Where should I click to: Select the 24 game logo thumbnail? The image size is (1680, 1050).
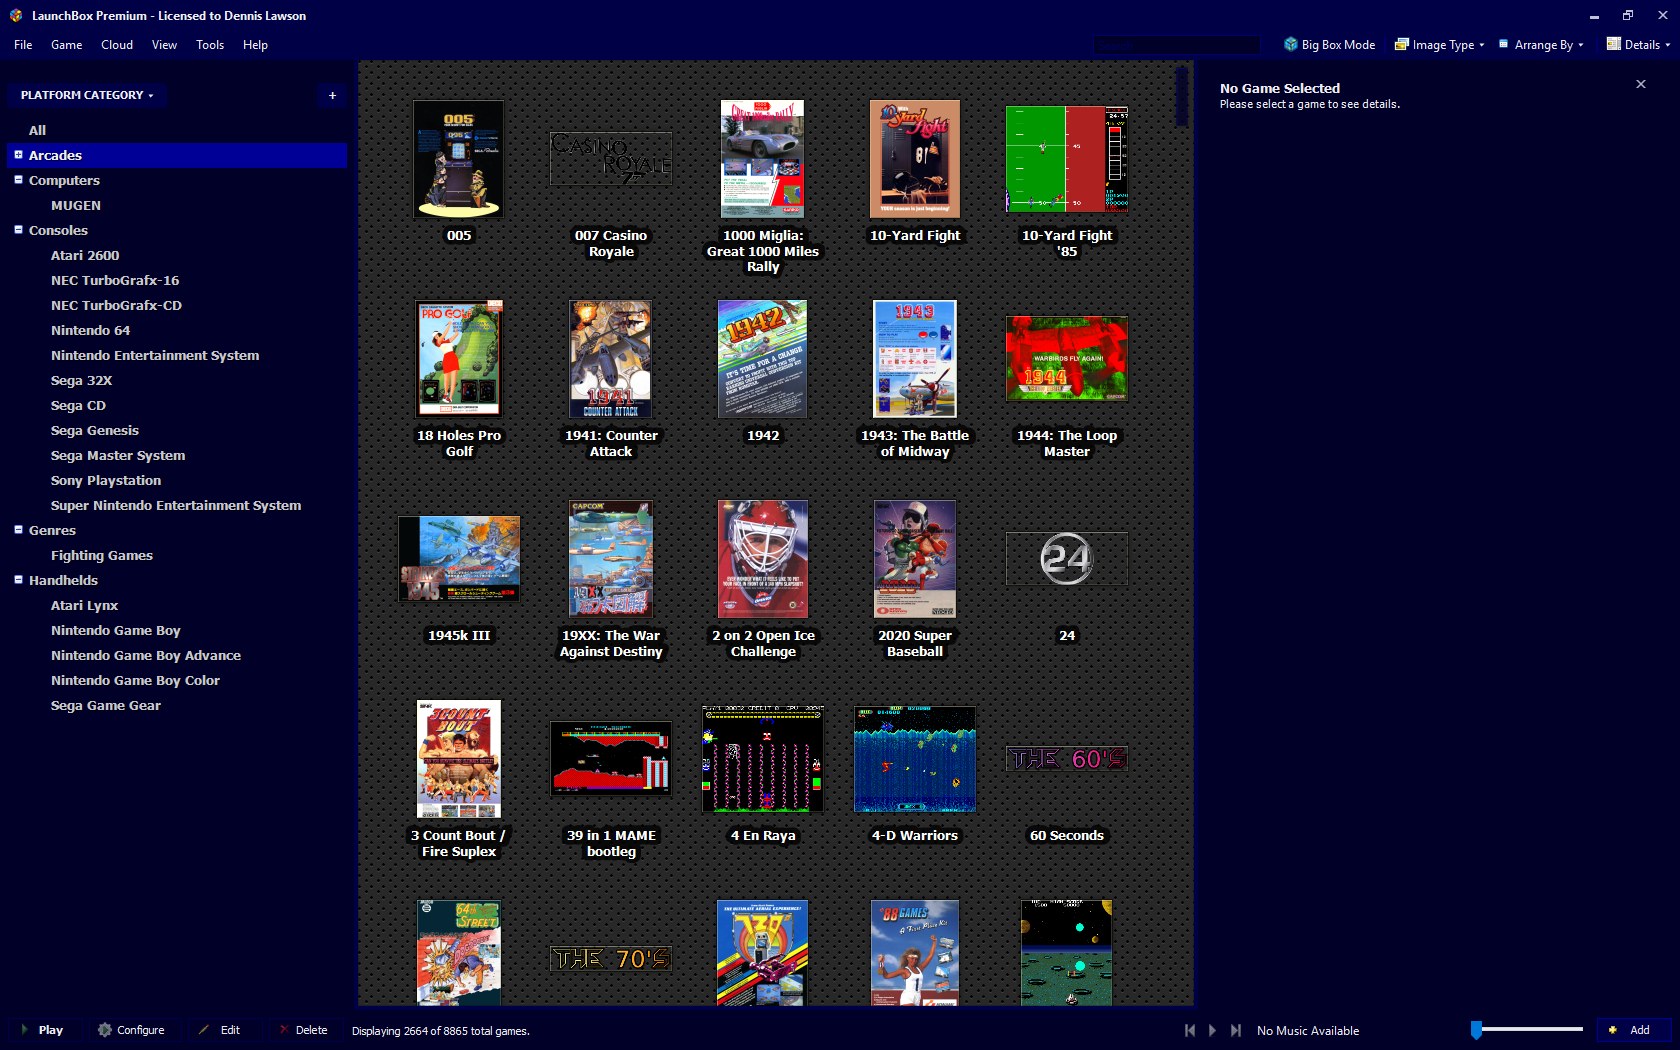coord(1067,559)
